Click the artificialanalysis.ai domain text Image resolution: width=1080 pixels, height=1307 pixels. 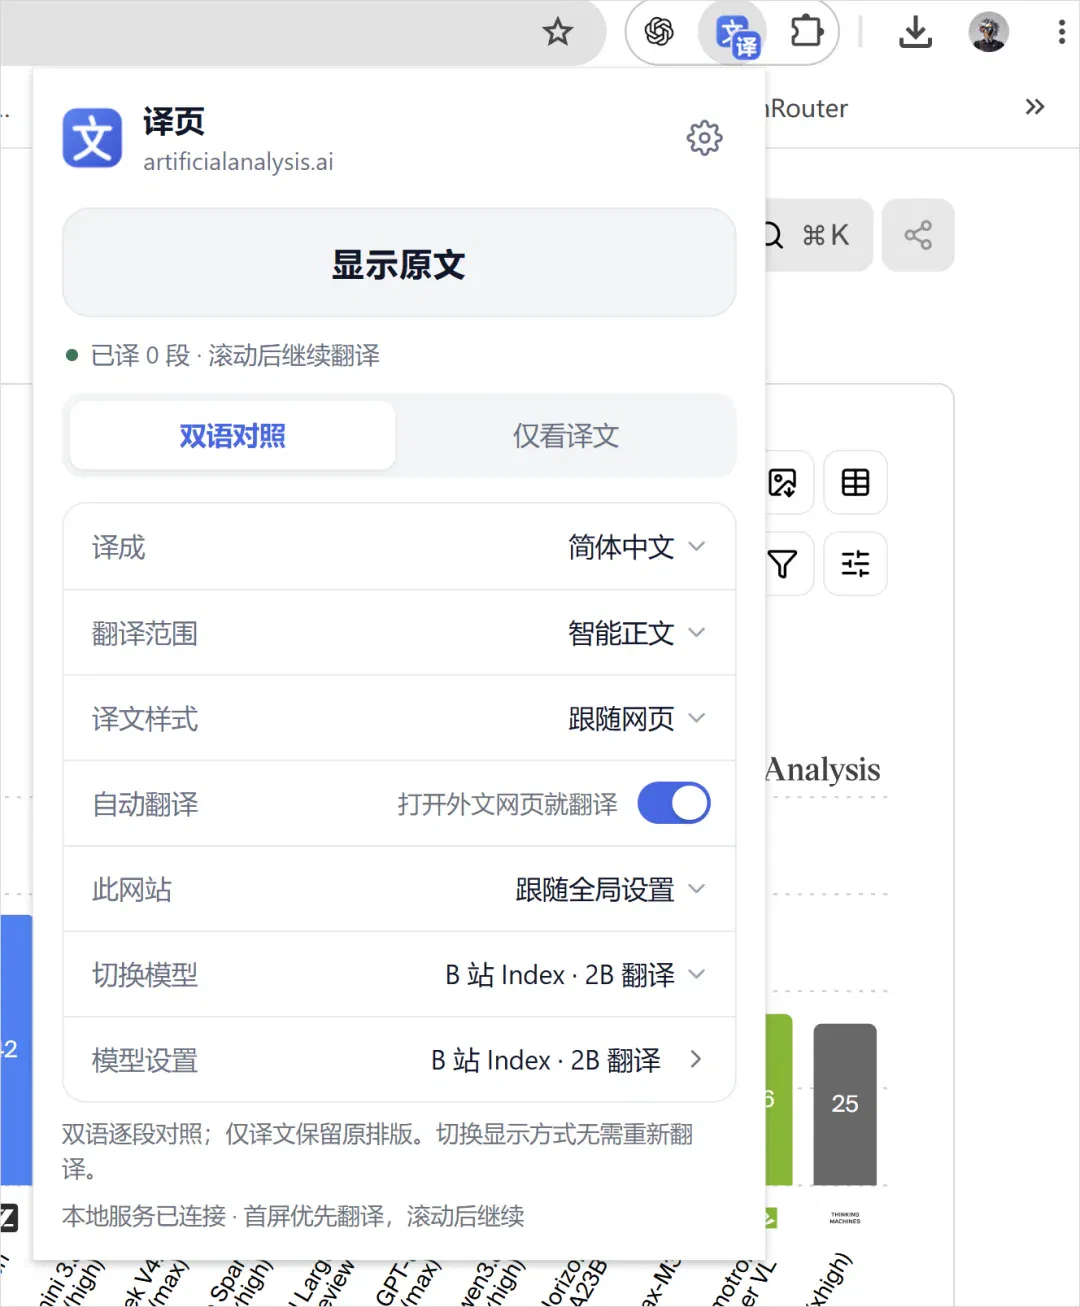click(x=238, y=162)
